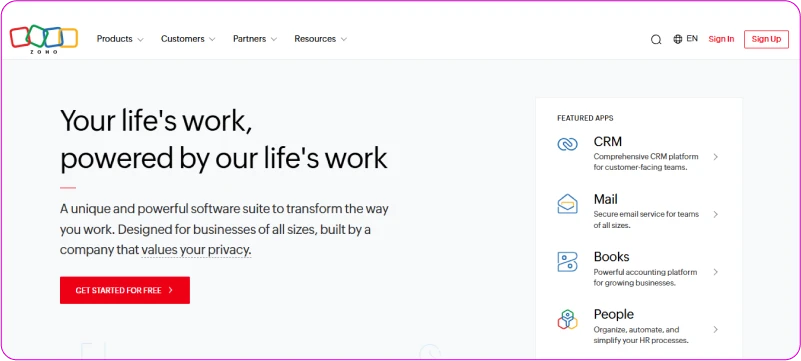Open the Mail app title
The width and height of the screenshot is (801, 361).
(x=605, y=199)
